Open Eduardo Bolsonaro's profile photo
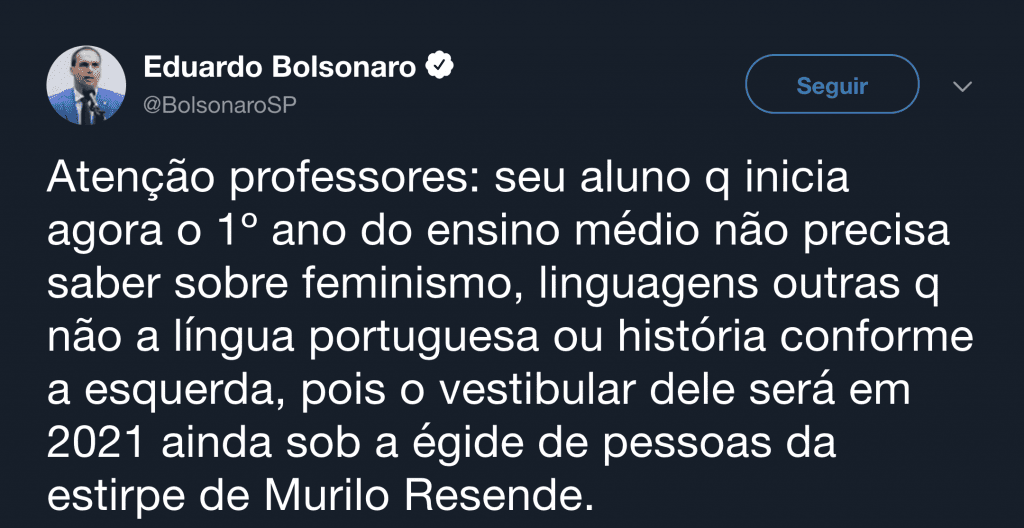 86,85
